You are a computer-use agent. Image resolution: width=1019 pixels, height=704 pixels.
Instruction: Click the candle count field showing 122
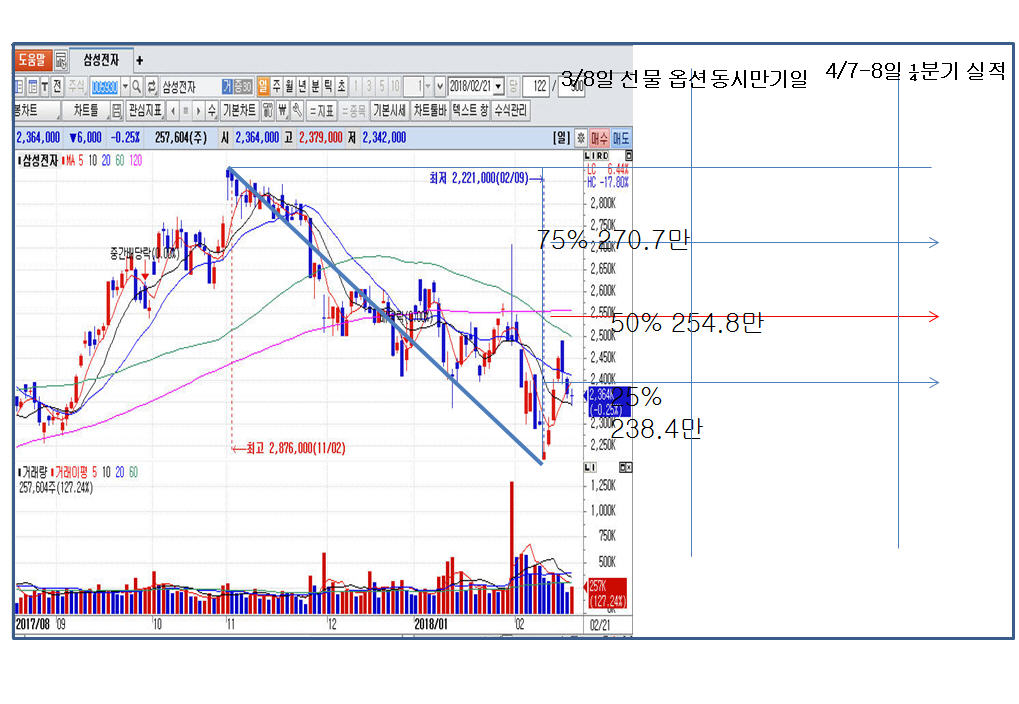coord(537,86)
